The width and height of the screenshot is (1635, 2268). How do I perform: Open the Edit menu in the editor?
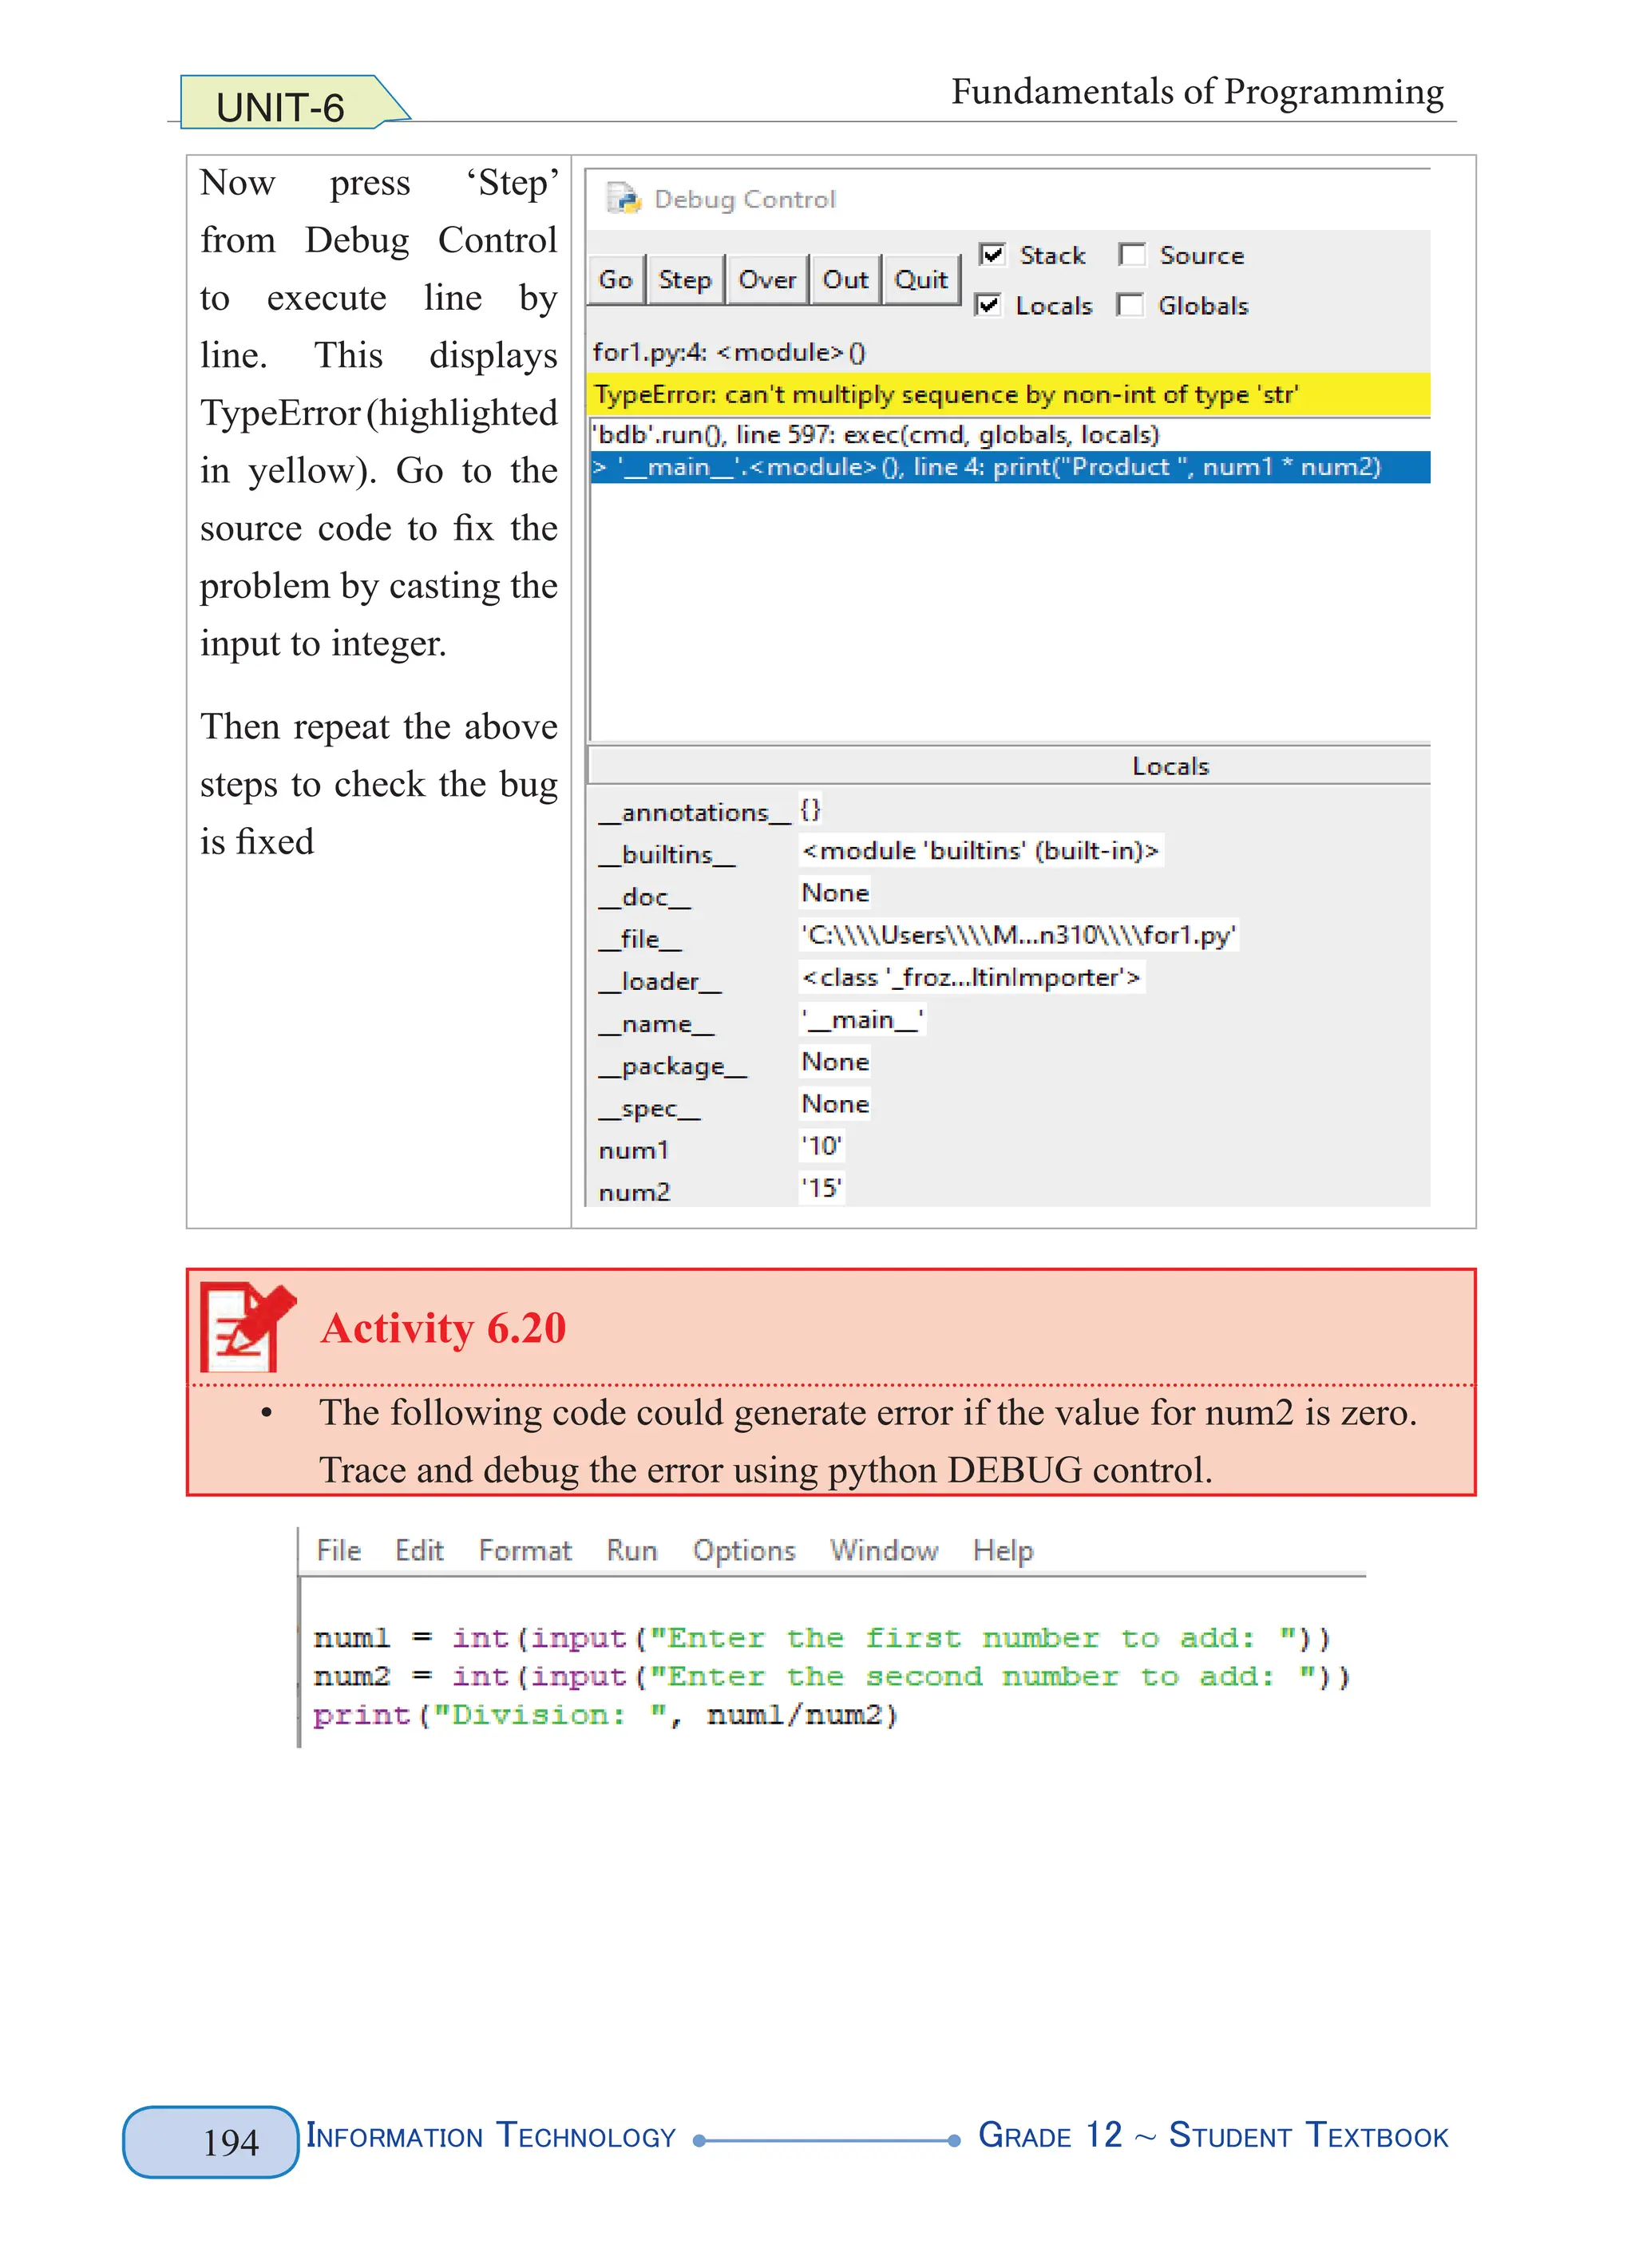pyautogui.click(x=419, y=1551)
